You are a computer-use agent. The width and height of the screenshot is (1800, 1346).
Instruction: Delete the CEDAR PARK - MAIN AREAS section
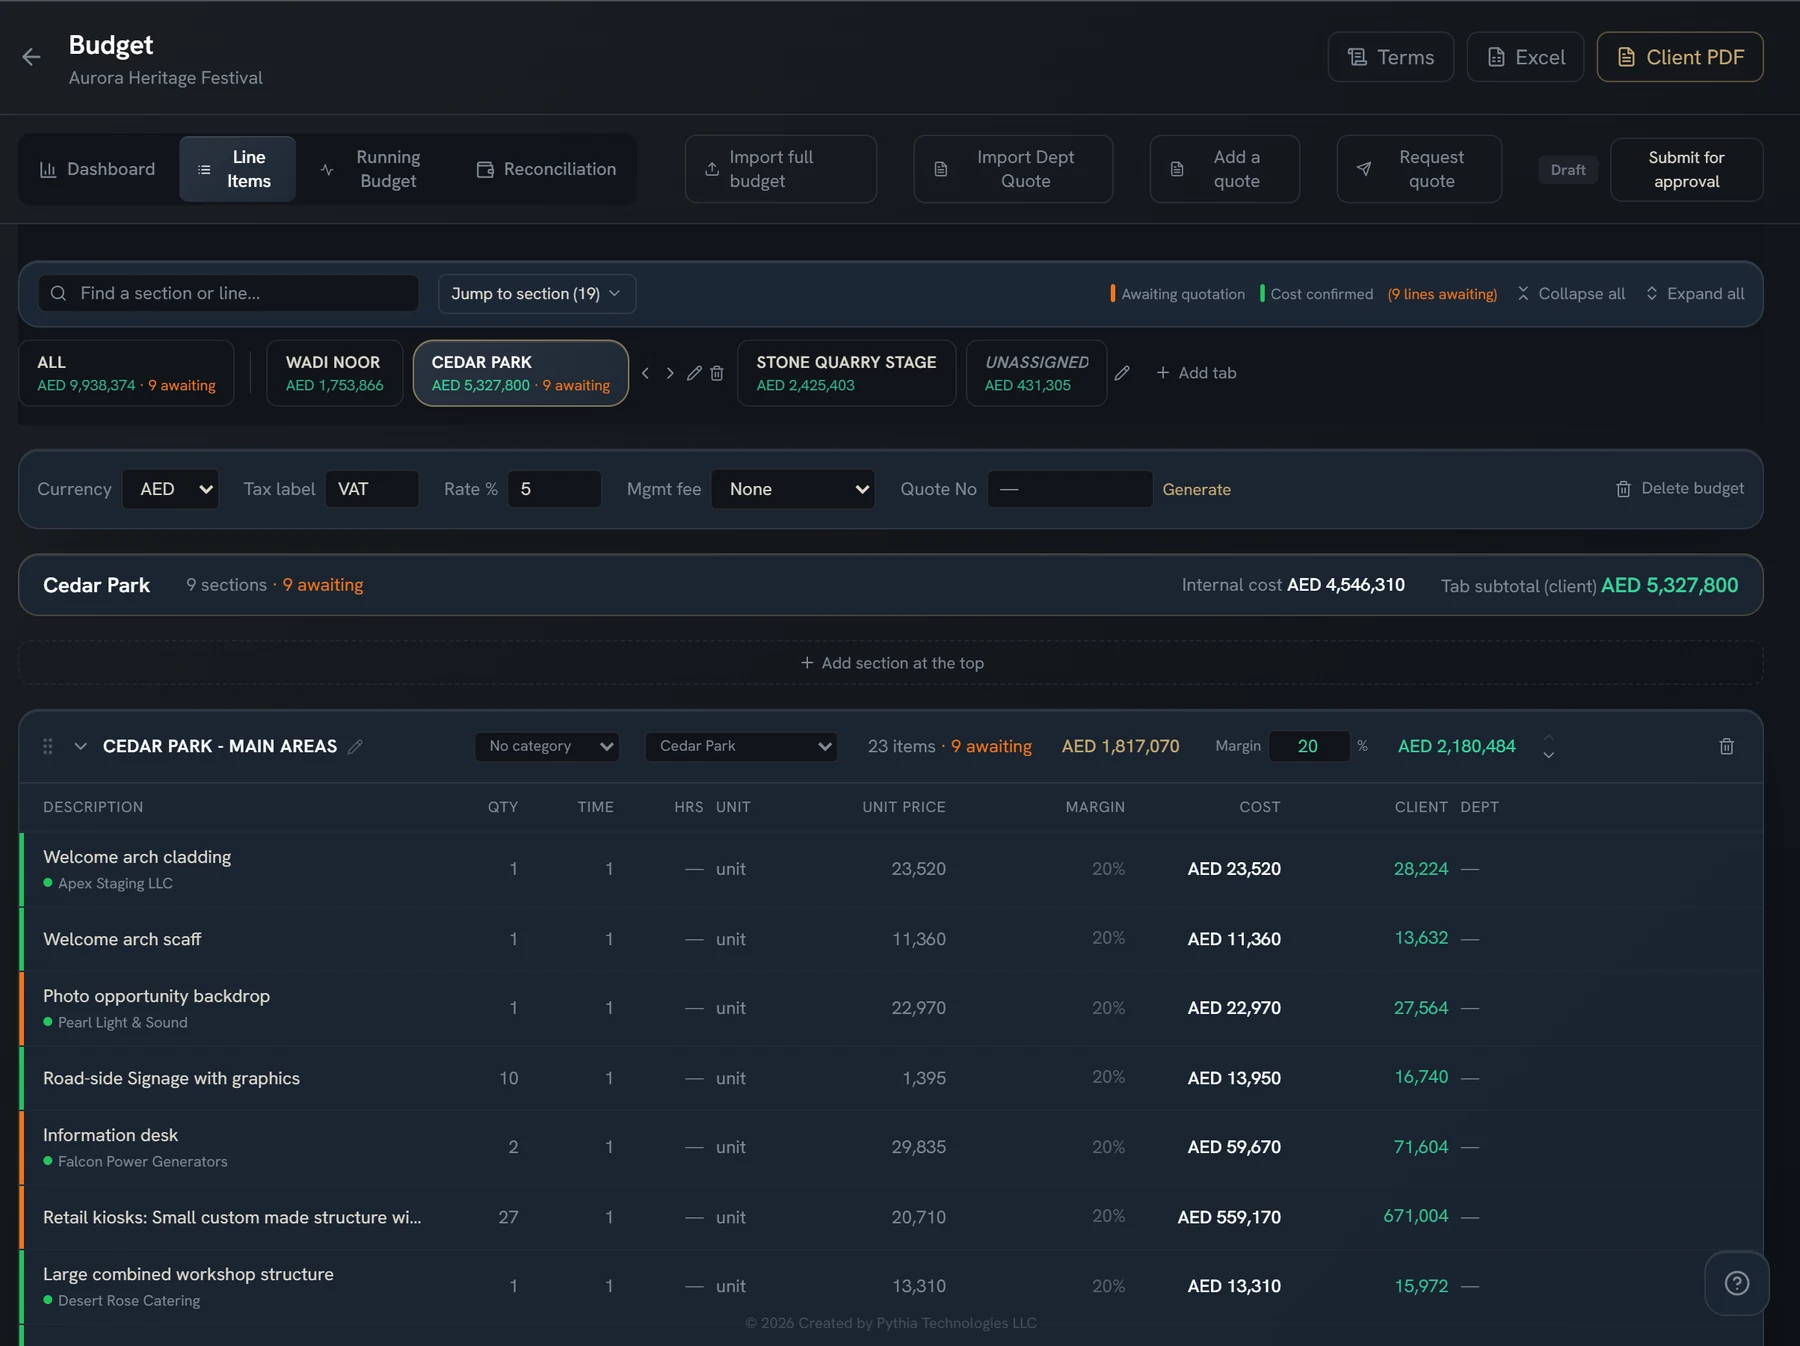pos(1726,746)
